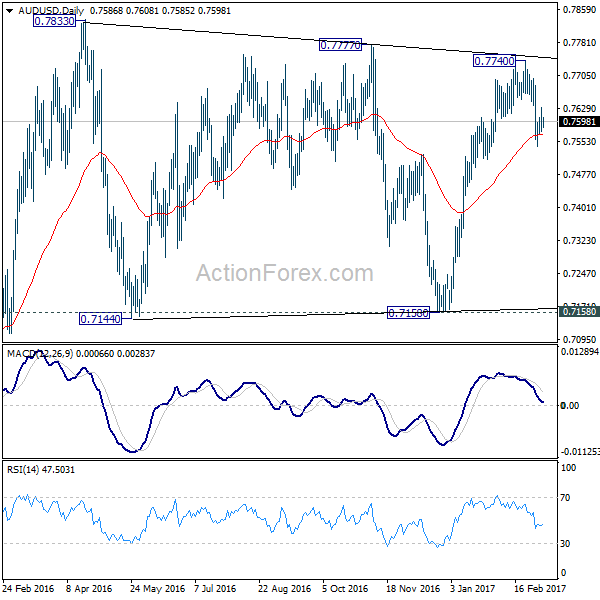Select the RSI(14) 47.5031 label
Viewport: 600px width, 600px height.
(41, 470)
